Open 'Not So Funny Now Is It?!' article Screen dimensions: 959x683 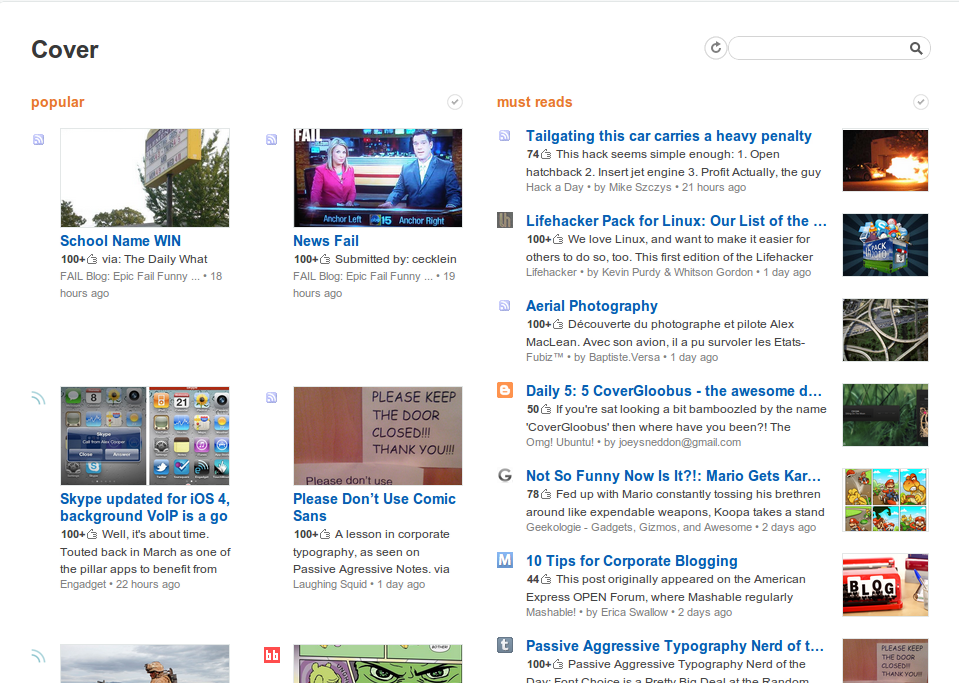click(673, 476)
